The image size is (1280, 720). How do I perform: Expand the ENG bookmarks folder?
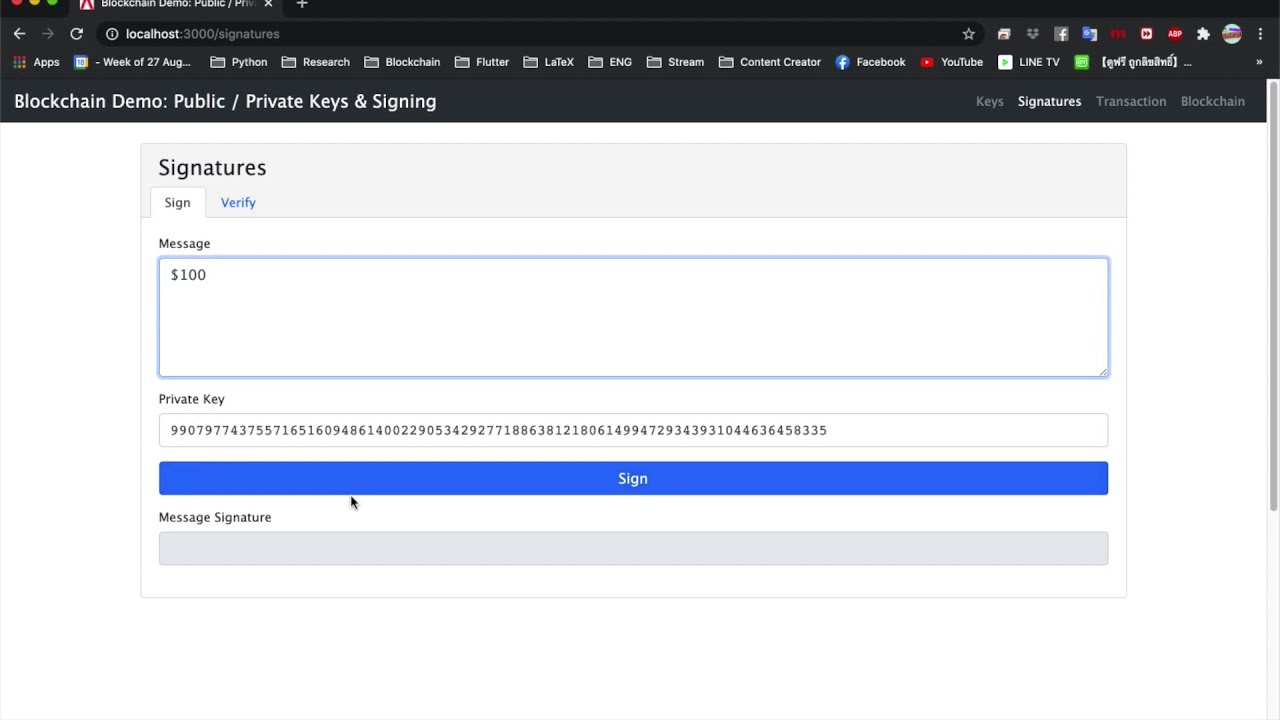610,62
